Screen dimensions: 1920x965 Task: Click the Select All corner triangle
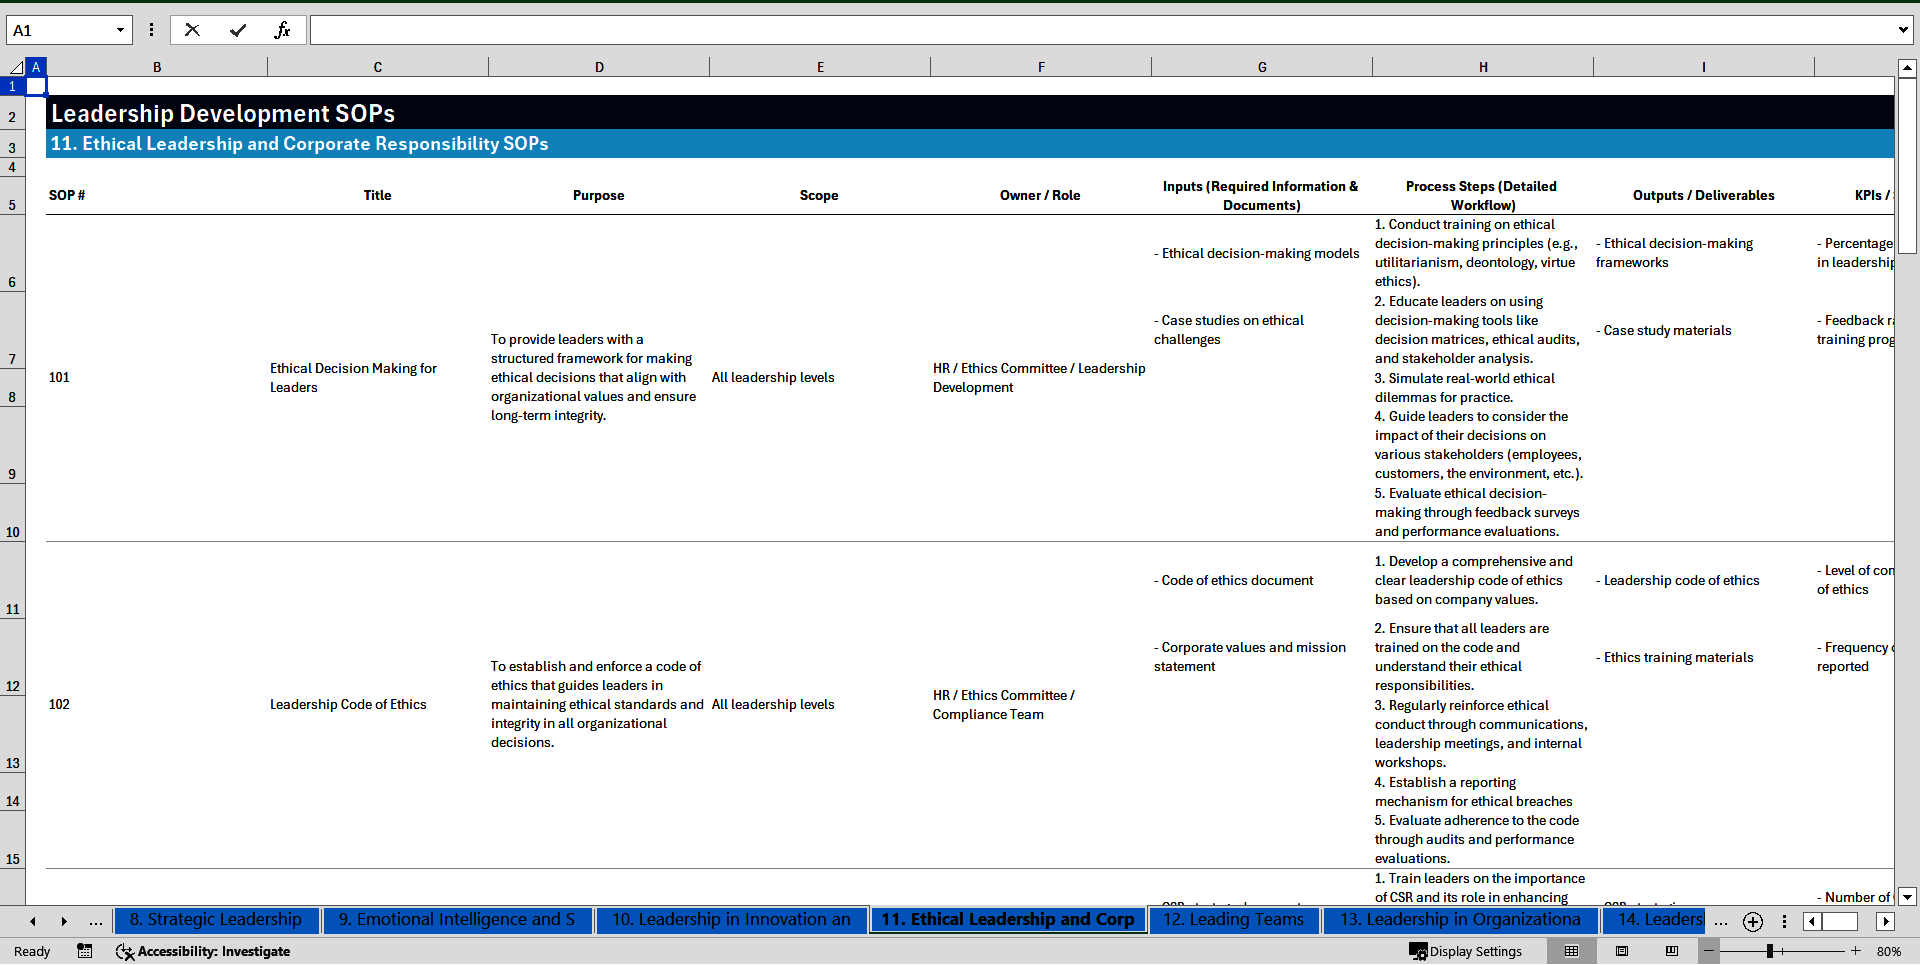pos(15,67)
